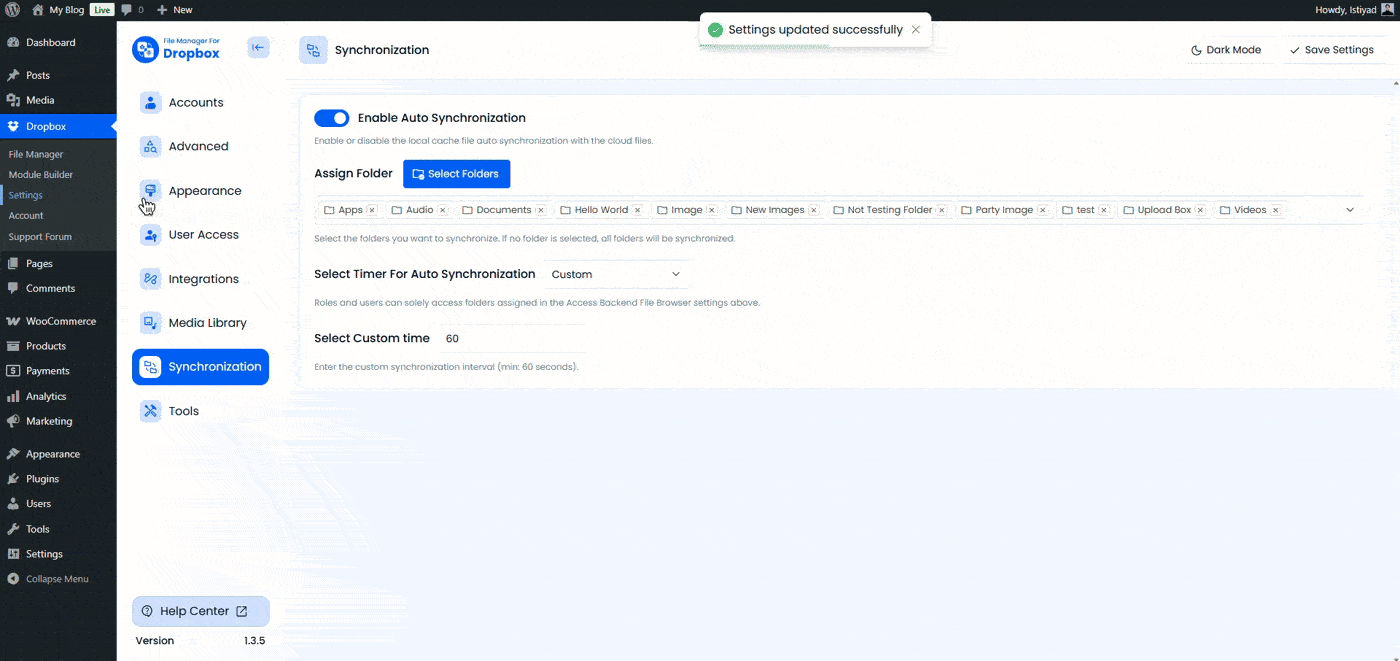Viewport: 1400px width, 661px height.
Task: Open the Dropbox menu in WordPress sidebar
Action: [x=45, y=125]
